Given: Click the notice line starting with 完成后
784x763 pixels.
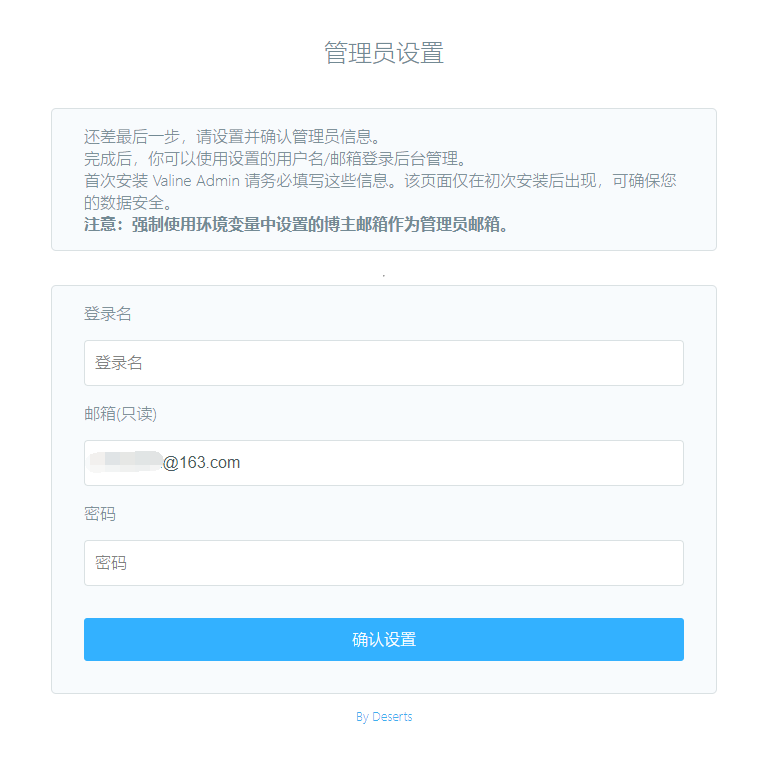Looking at the screenshot, I should 275,159.
